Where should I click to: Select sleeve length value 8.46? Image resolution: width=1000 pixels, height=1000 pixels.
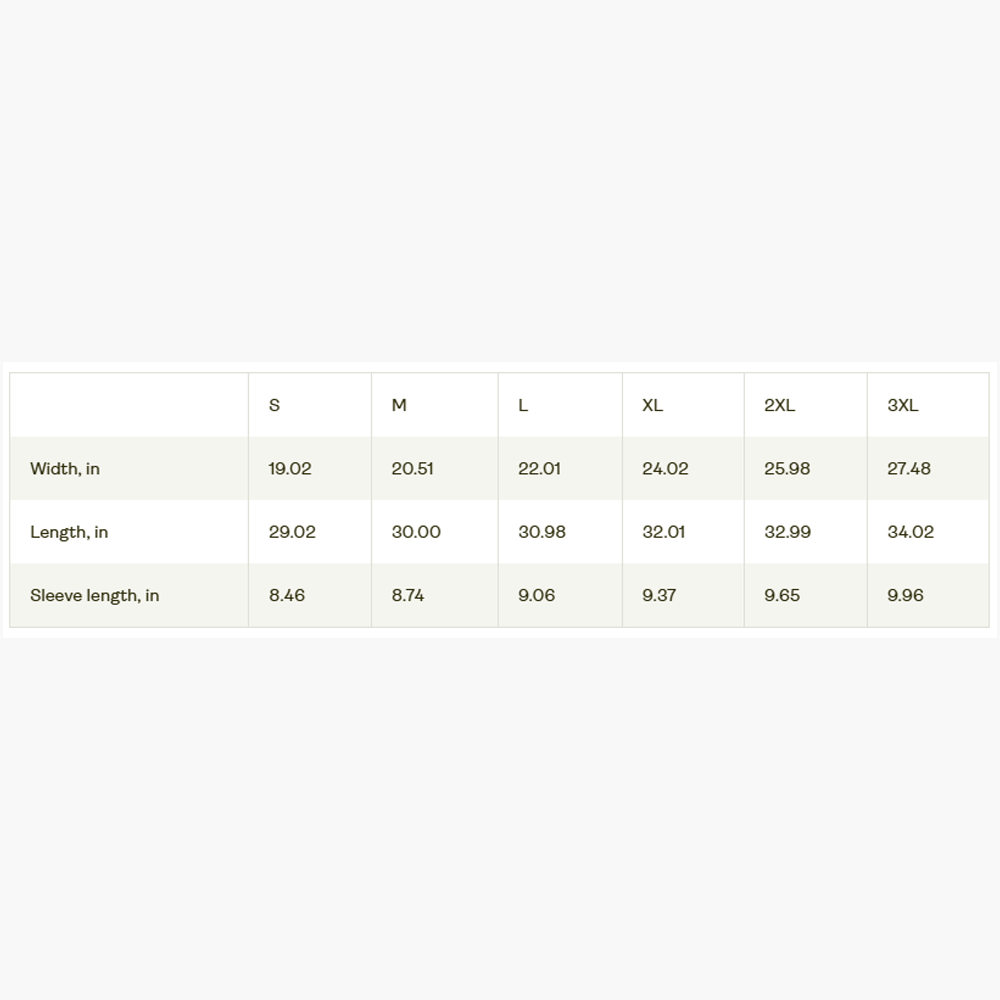[x=286, y=595]
